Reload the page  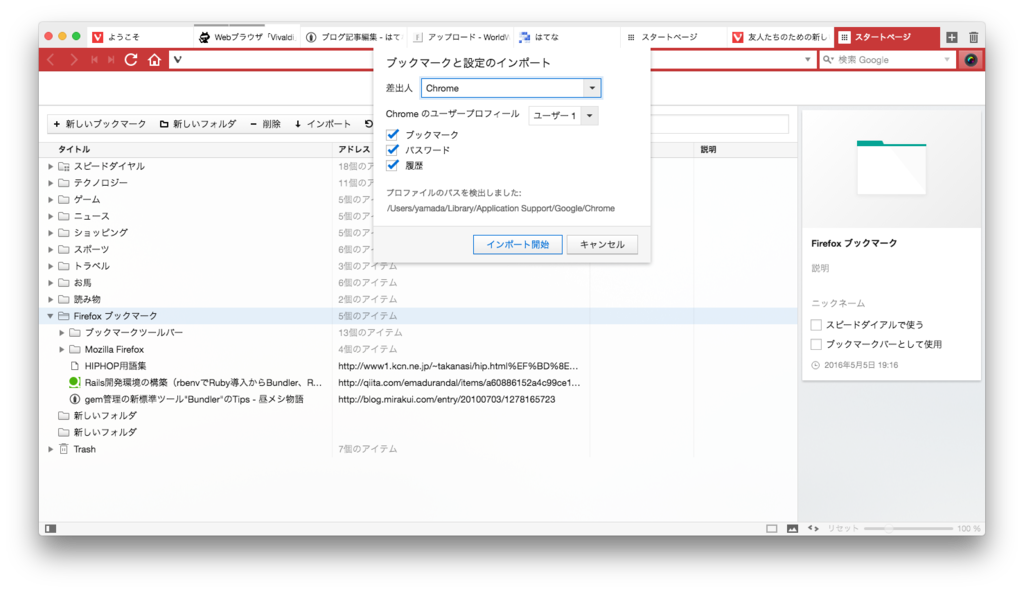[x=131, y=60]
